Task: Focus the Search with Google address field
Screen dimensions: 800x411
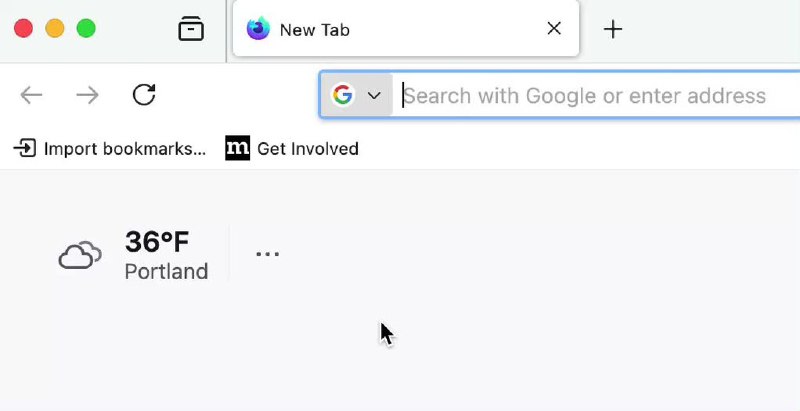Action: click(590, 96)
